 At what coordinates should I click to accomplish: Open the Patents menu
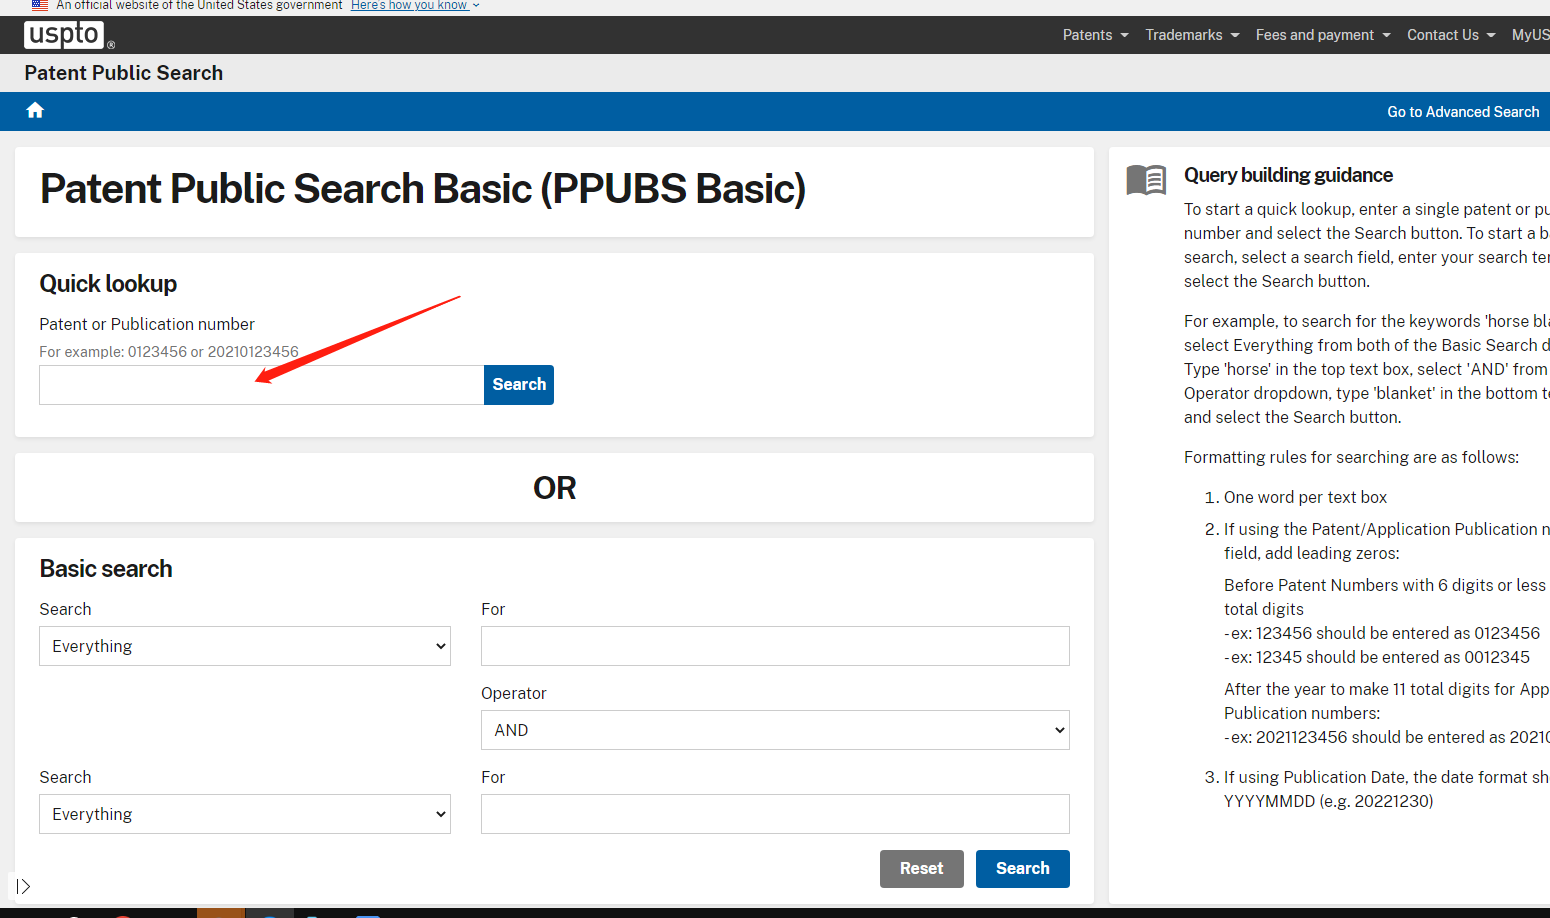pos(1095,35)
